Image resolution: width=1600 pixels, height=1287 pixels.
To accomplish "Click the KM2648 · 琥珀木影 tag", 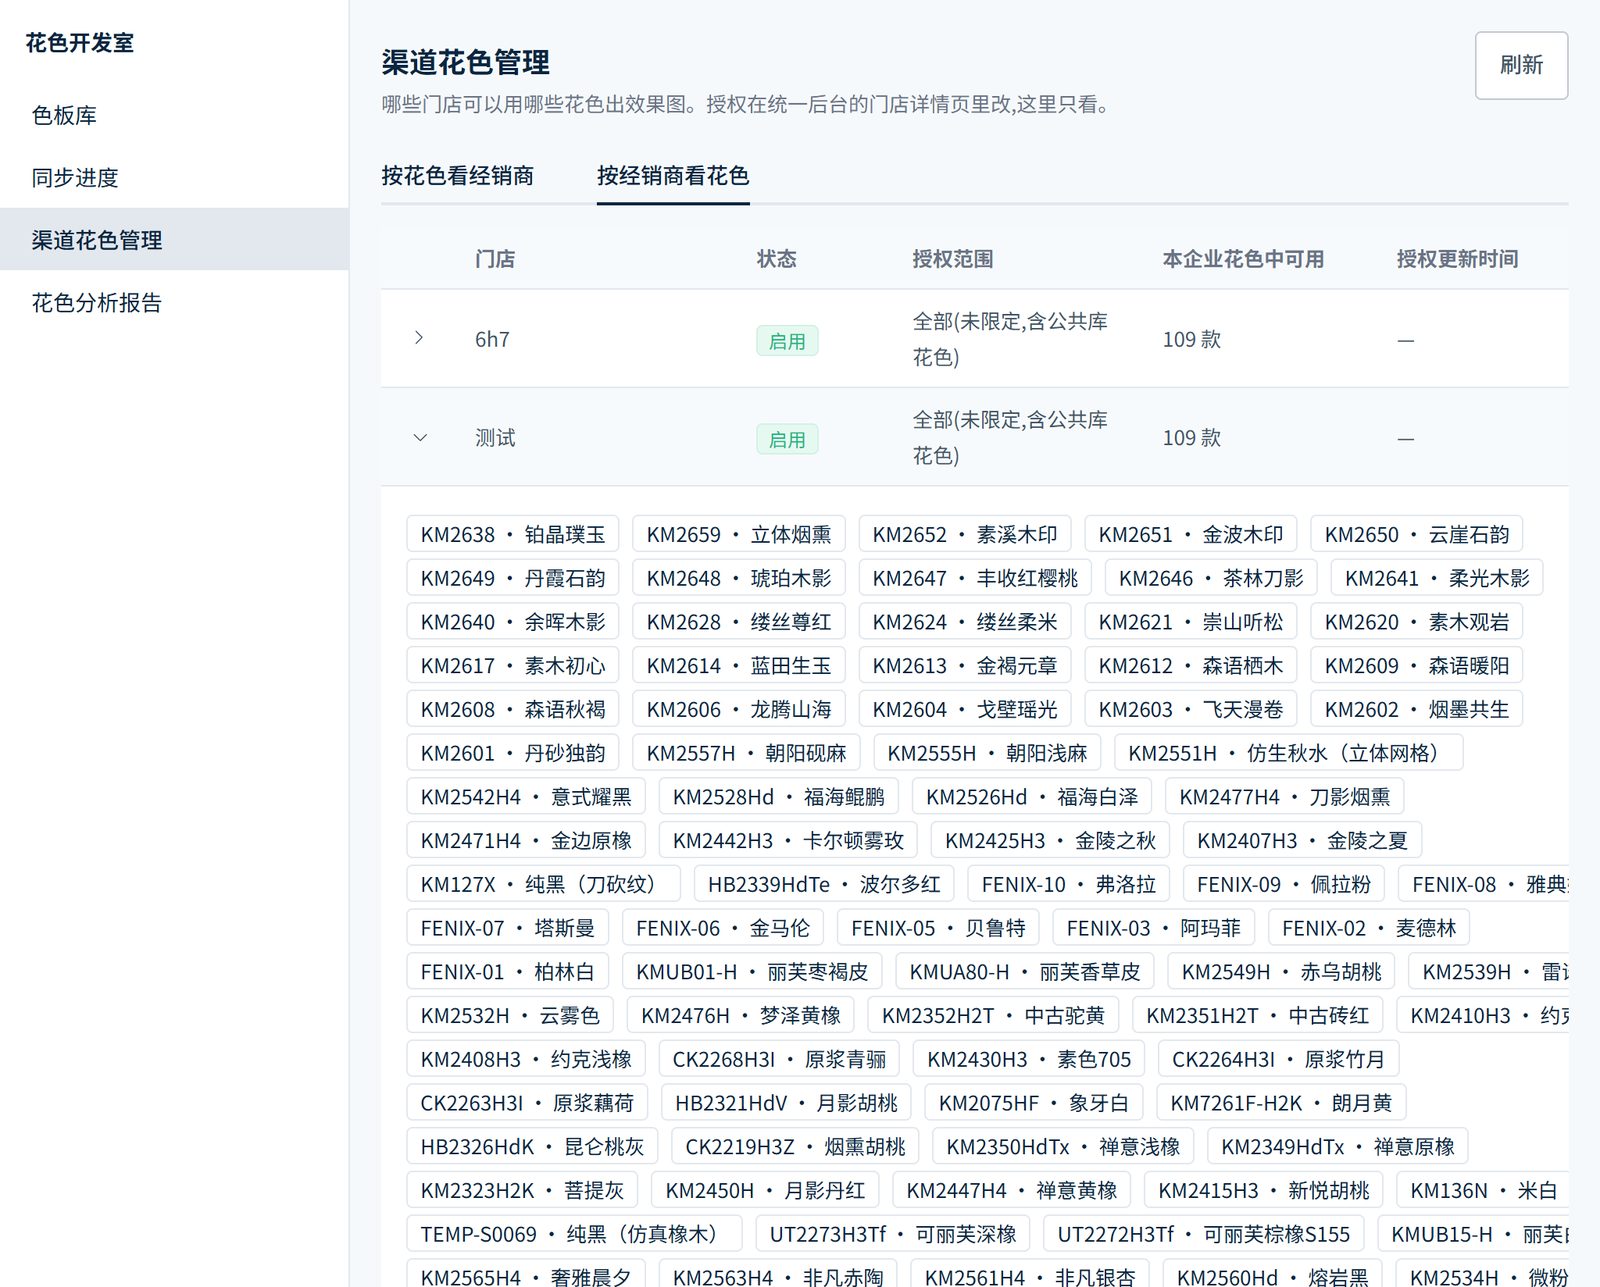I will click(x=739, y=578).
